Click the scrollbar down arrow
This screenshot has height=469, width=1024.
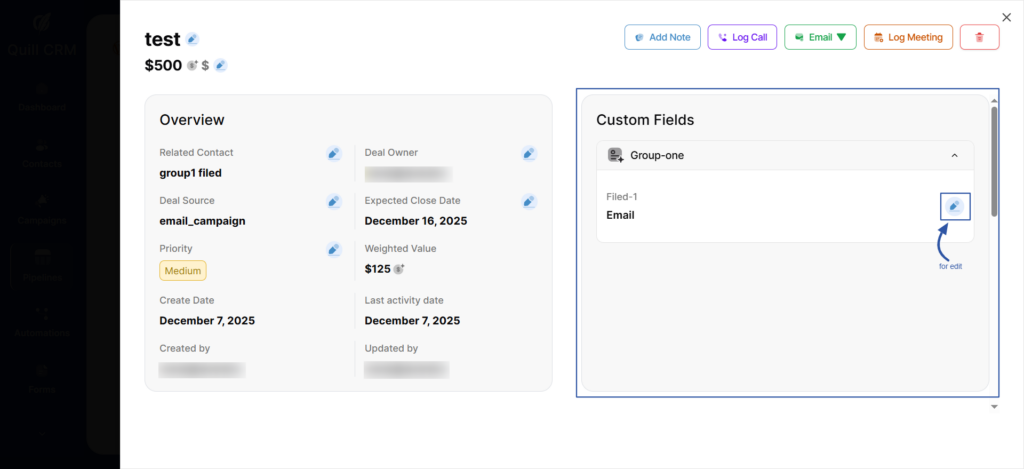pos(994,406)
